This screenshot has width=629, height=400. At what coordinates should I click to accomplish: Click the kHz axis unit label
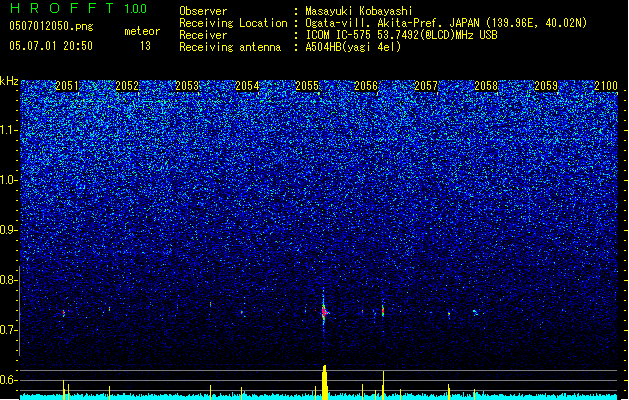point(9,81)
